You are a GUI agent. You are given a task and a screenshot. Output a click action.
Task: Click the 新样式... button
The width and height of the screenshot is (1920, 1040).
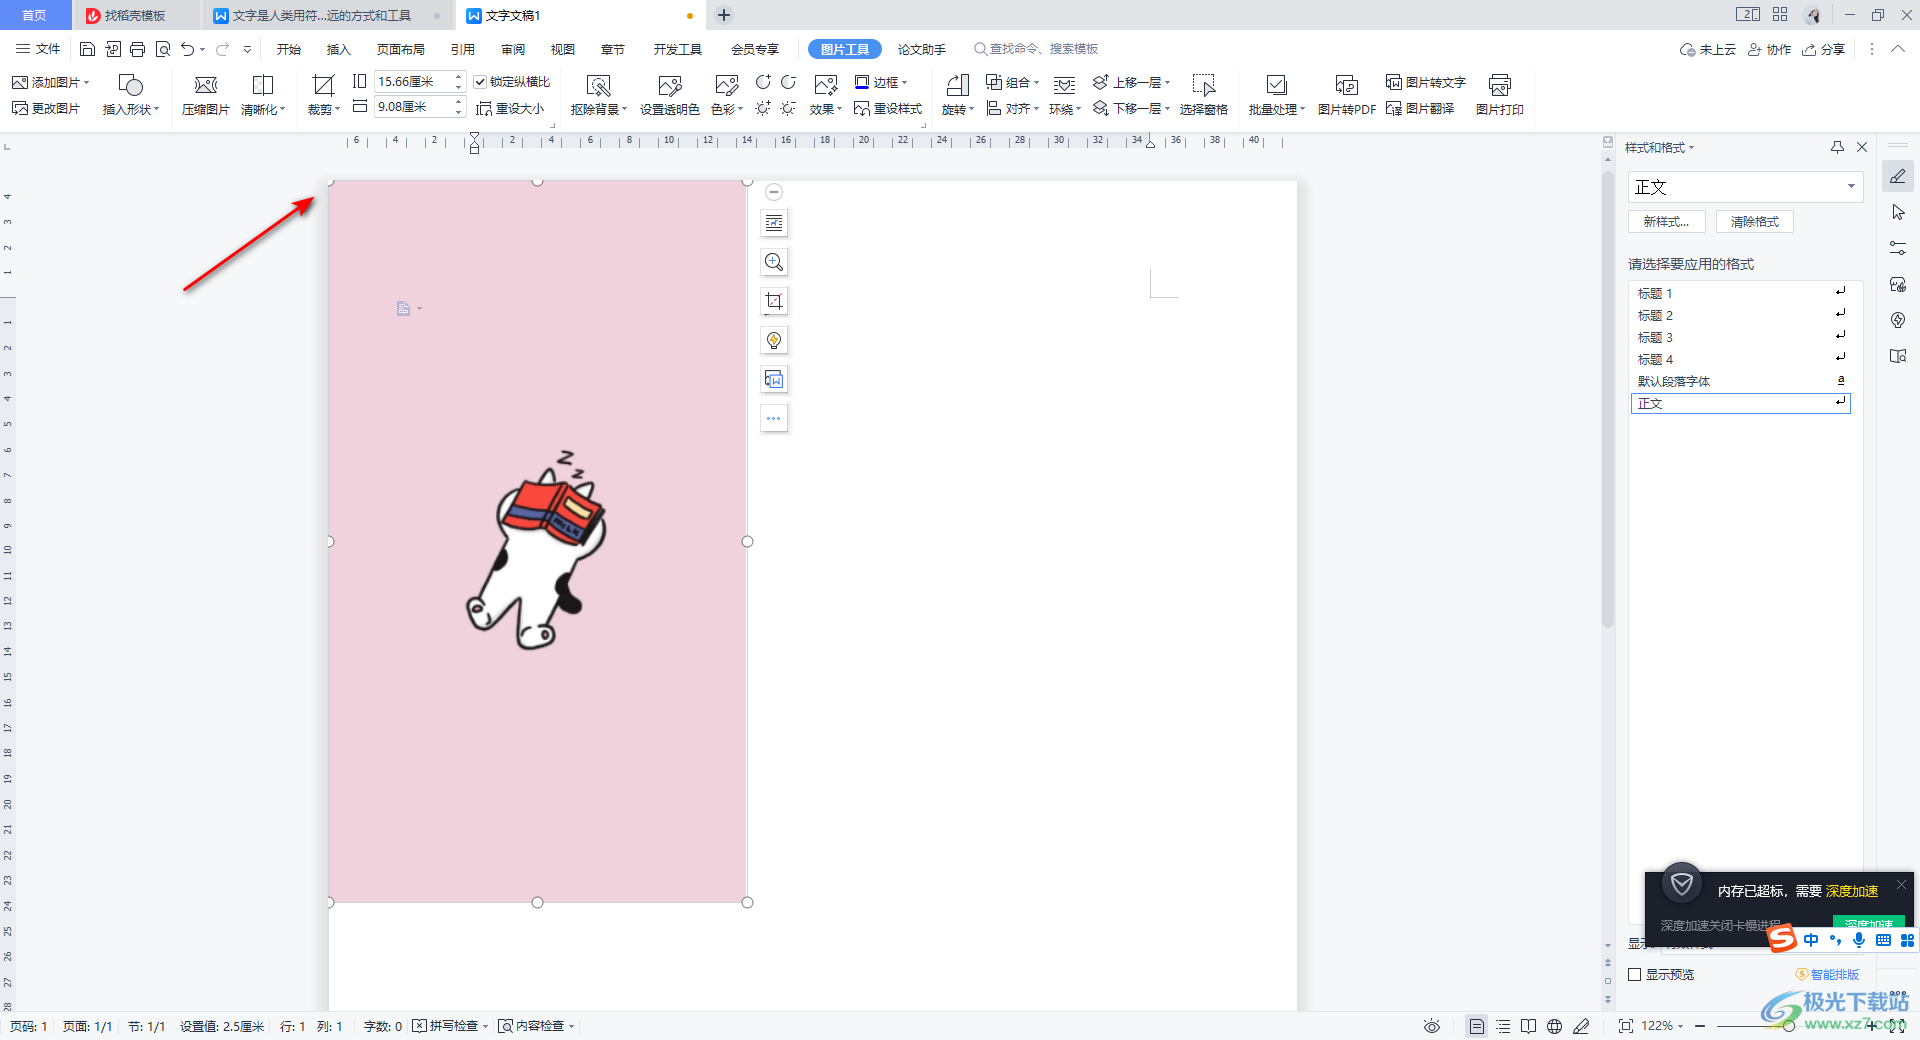click(x=1667, y=222)
